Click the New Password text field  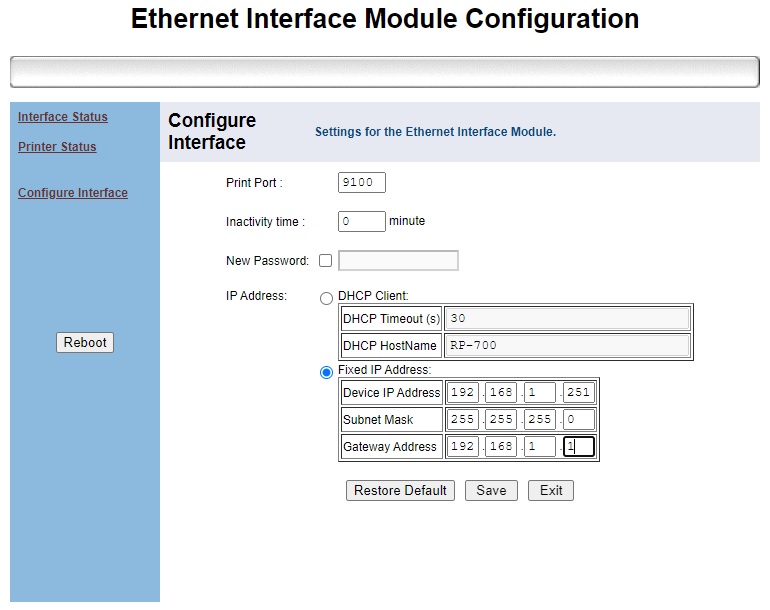pos(398,261)
